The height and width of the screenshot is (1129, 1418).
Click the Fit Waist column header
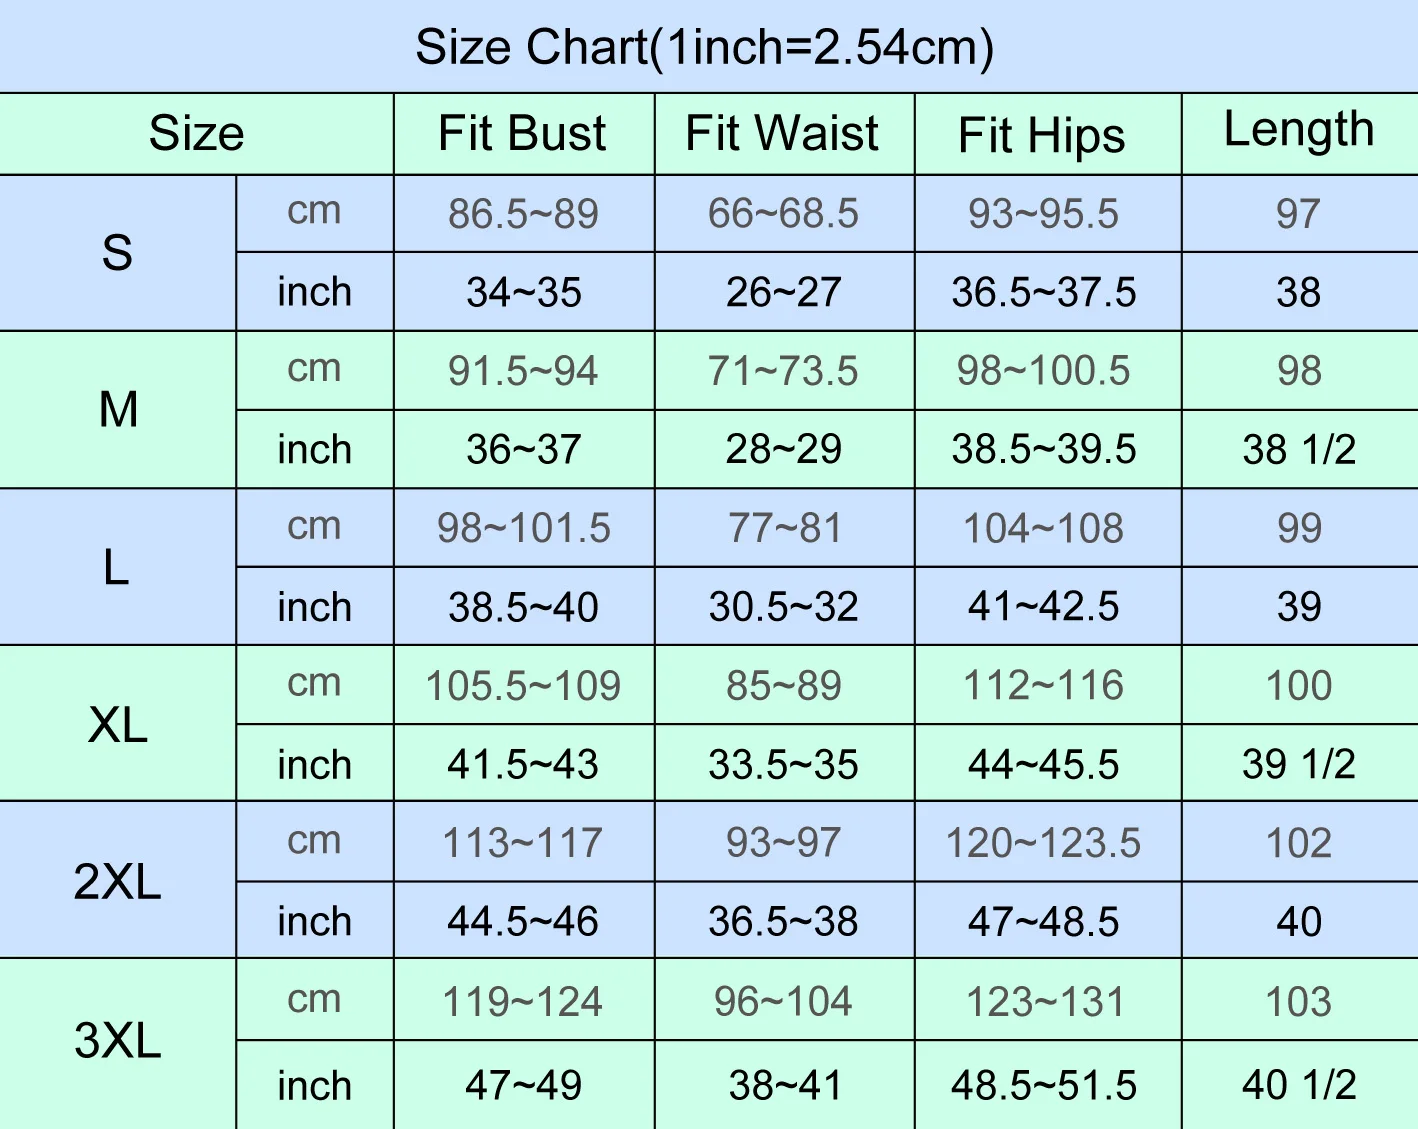tap(782, 134)
